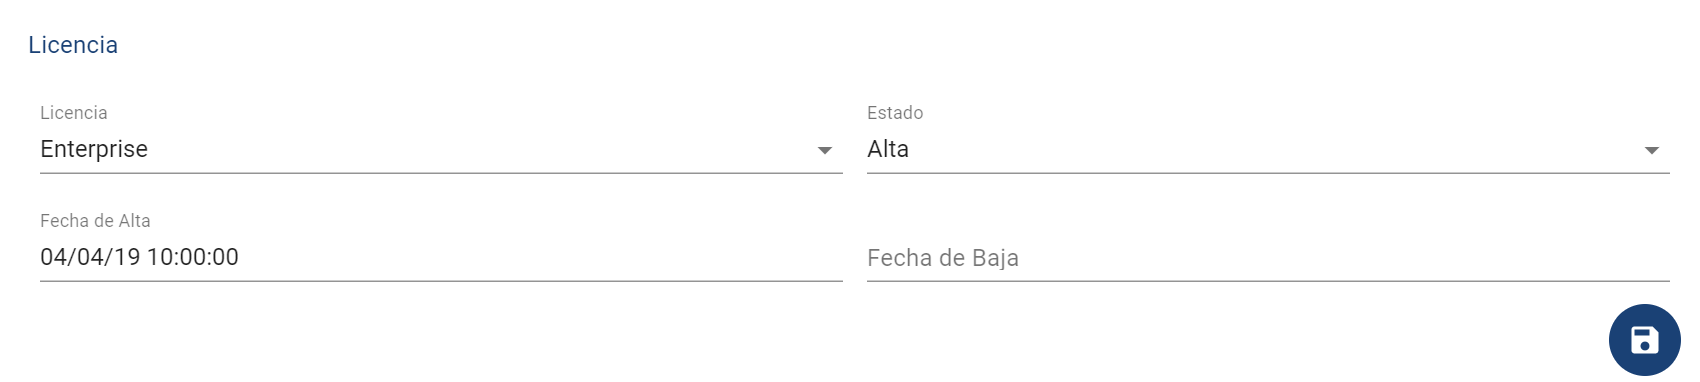The width and height of the screenshot is (1700, 382).
Task: Open the Estado dropdown arrow
Action: (1651, 150)
